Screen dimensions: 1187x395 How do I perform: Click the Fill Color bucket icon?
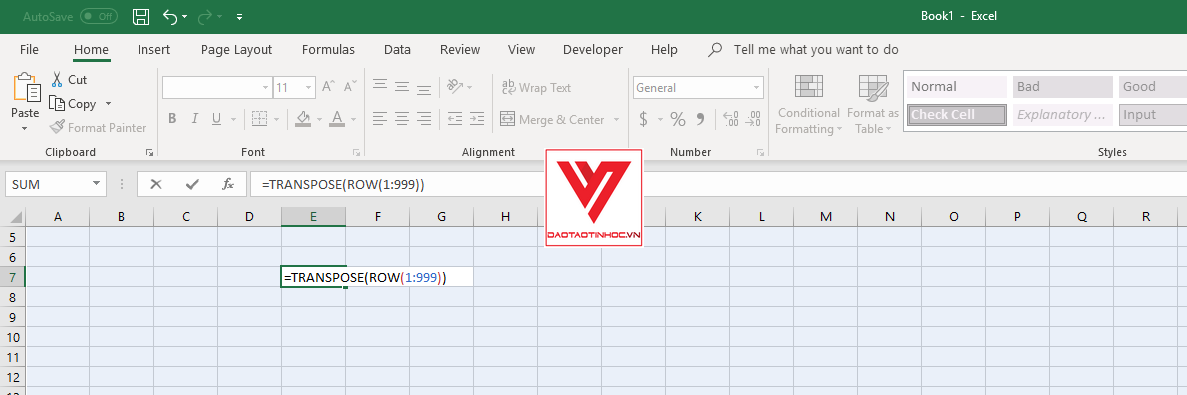(304, 119)
